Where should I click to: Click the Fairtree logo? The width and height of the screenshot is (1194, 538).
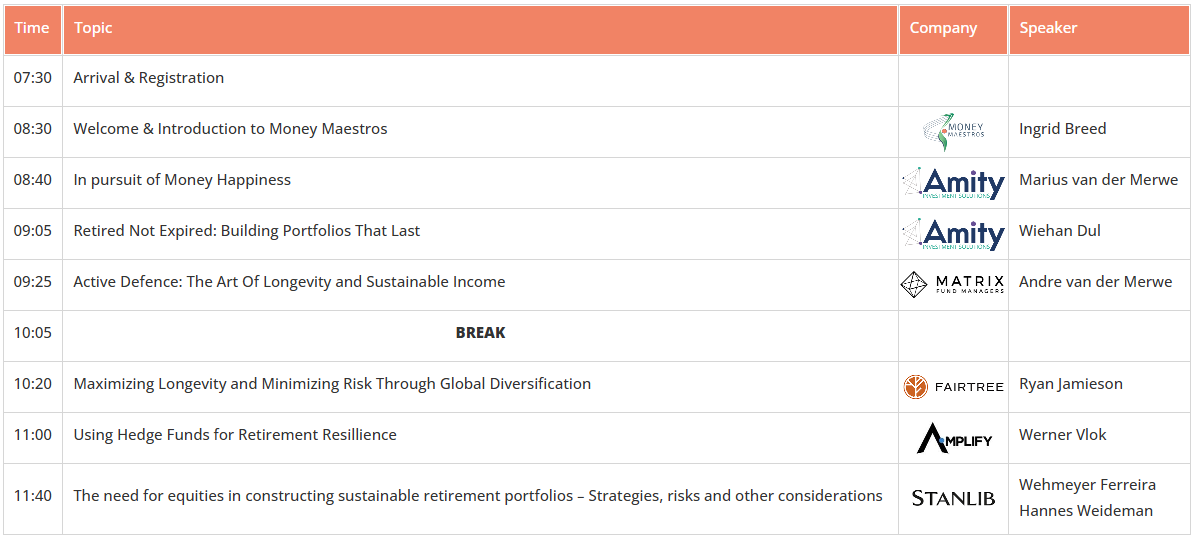(953, 387)
